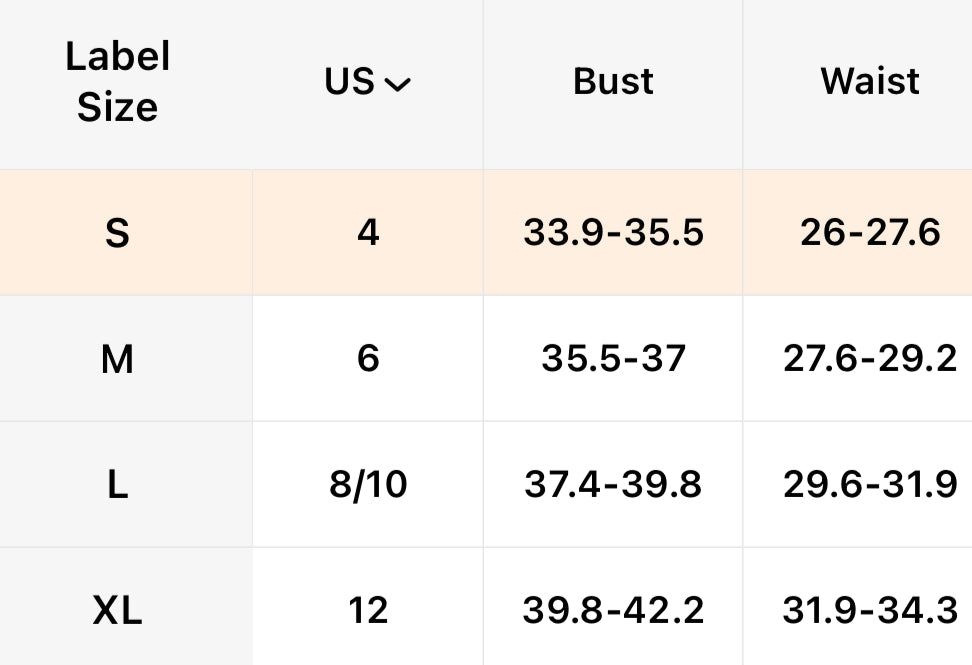Select the XL label size cell
The image size is (972, 665).
coord(117,610)
